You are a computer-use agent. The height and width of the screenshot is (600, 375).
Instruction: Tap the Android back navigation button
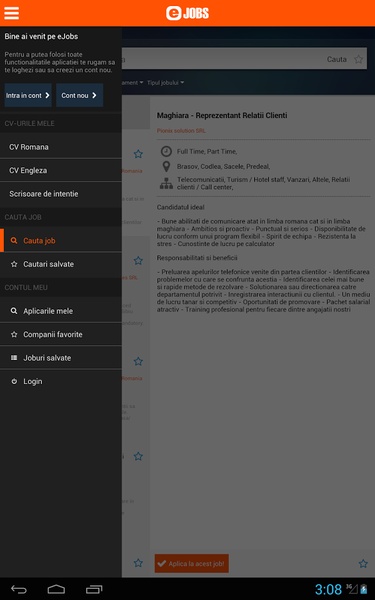(x=19, y=589)
